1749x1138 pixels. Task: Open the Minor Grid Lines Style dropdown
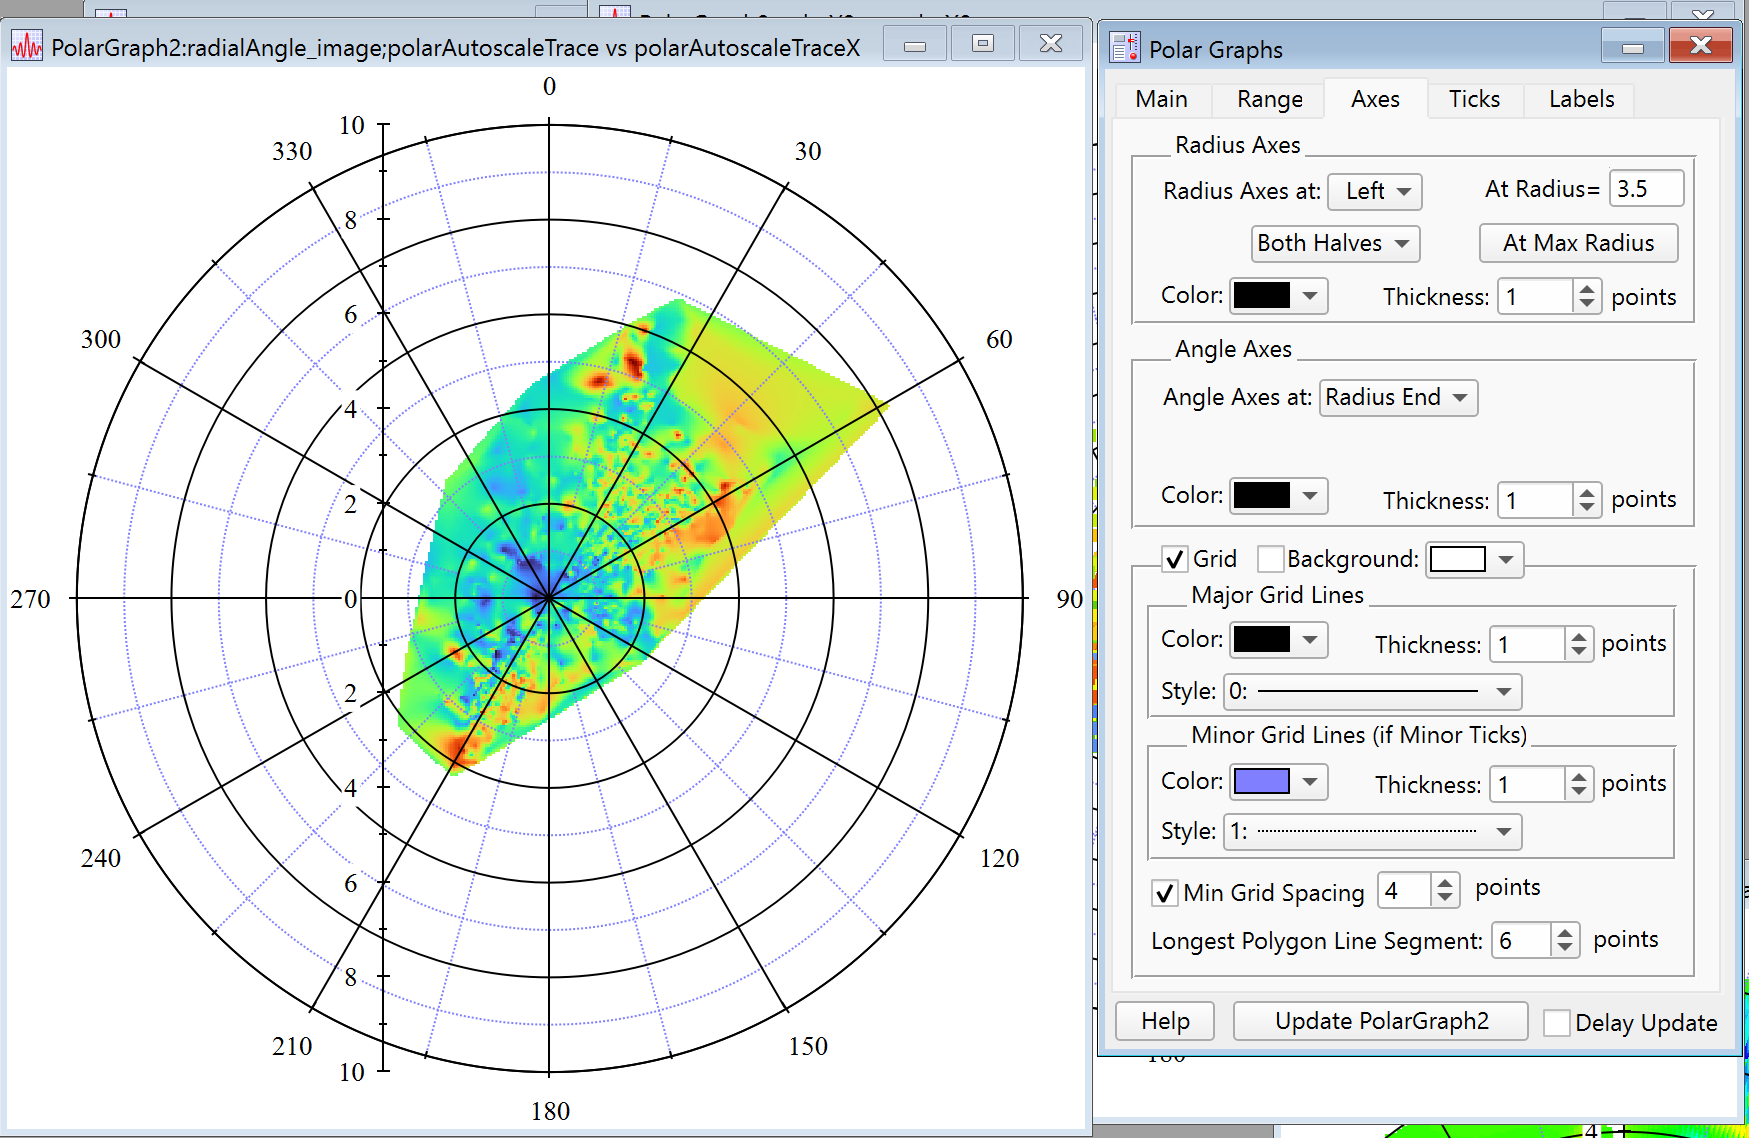pyautogui.click(x=1371, y=831)
